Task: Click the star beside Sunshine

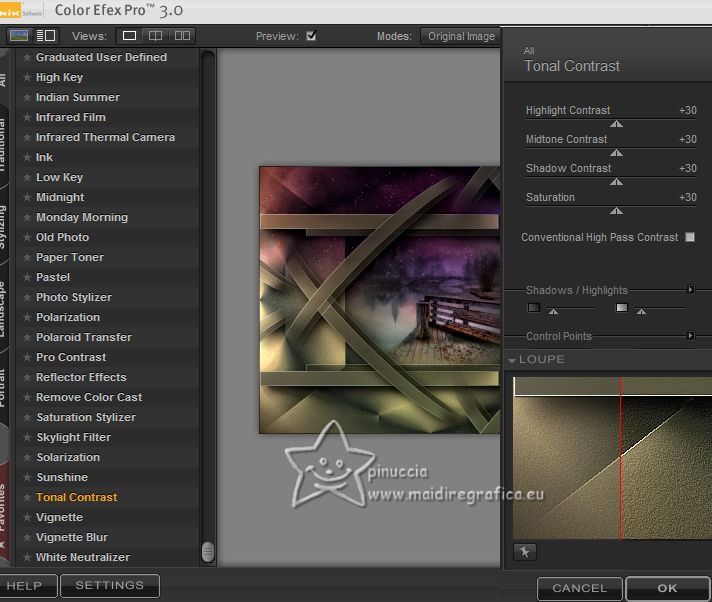Action: click(x=27, y=477)
